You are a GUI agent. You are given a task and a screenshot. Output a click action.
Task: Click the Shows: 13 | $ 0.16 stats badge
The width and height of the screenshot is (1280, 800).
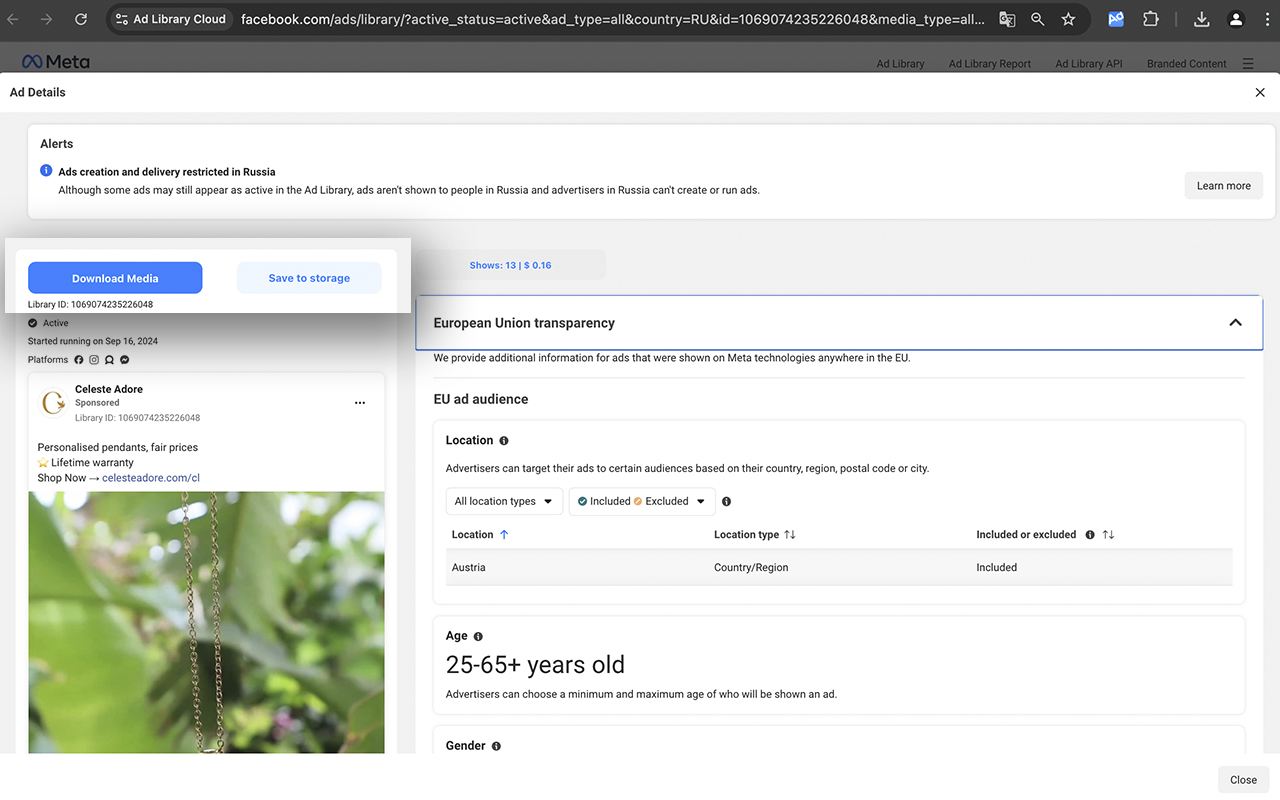coord(511,265)
